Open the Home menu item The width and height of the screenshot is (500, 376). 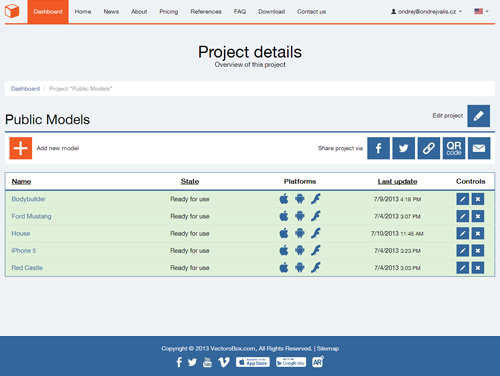tap(83, 12)
